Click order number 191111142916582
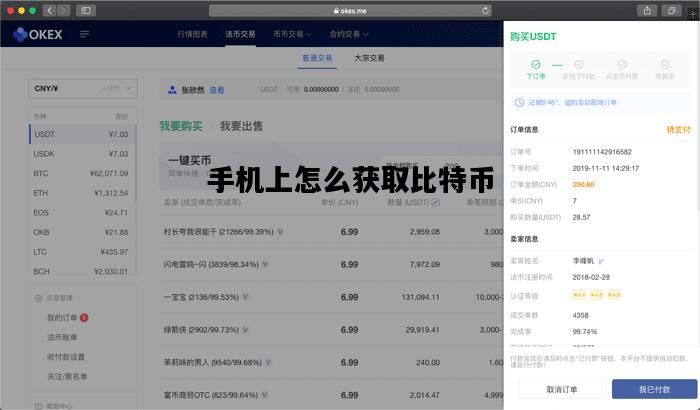The width and height of the screenshot is (700, 410). coord(602,152)
